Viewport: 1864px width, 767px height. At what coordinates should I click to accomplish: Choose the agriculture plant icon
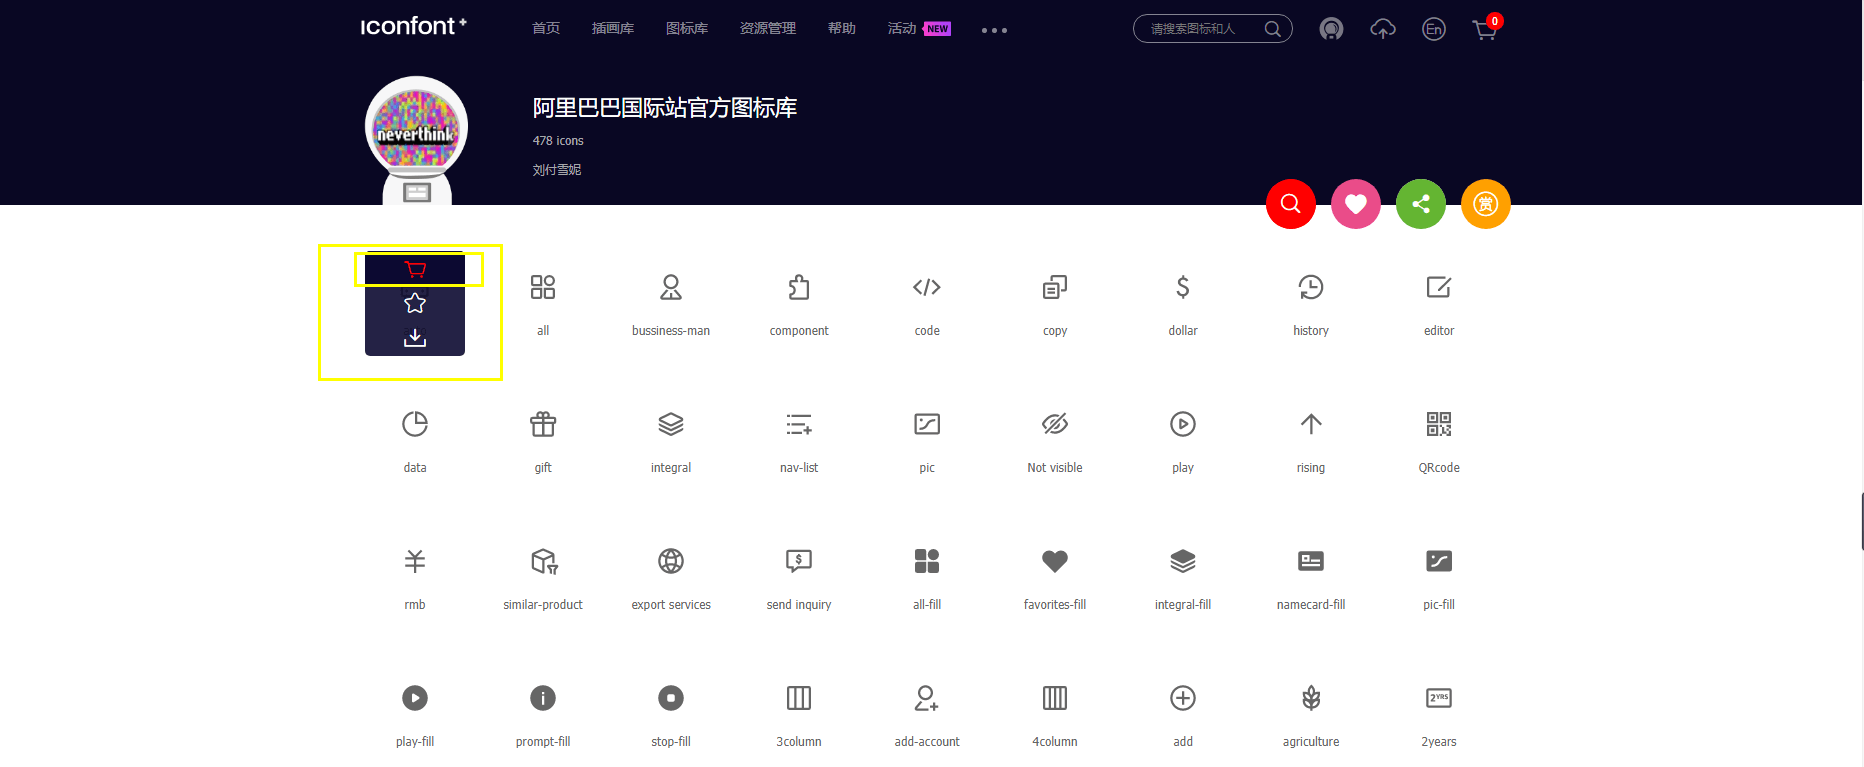[1311, 698]
